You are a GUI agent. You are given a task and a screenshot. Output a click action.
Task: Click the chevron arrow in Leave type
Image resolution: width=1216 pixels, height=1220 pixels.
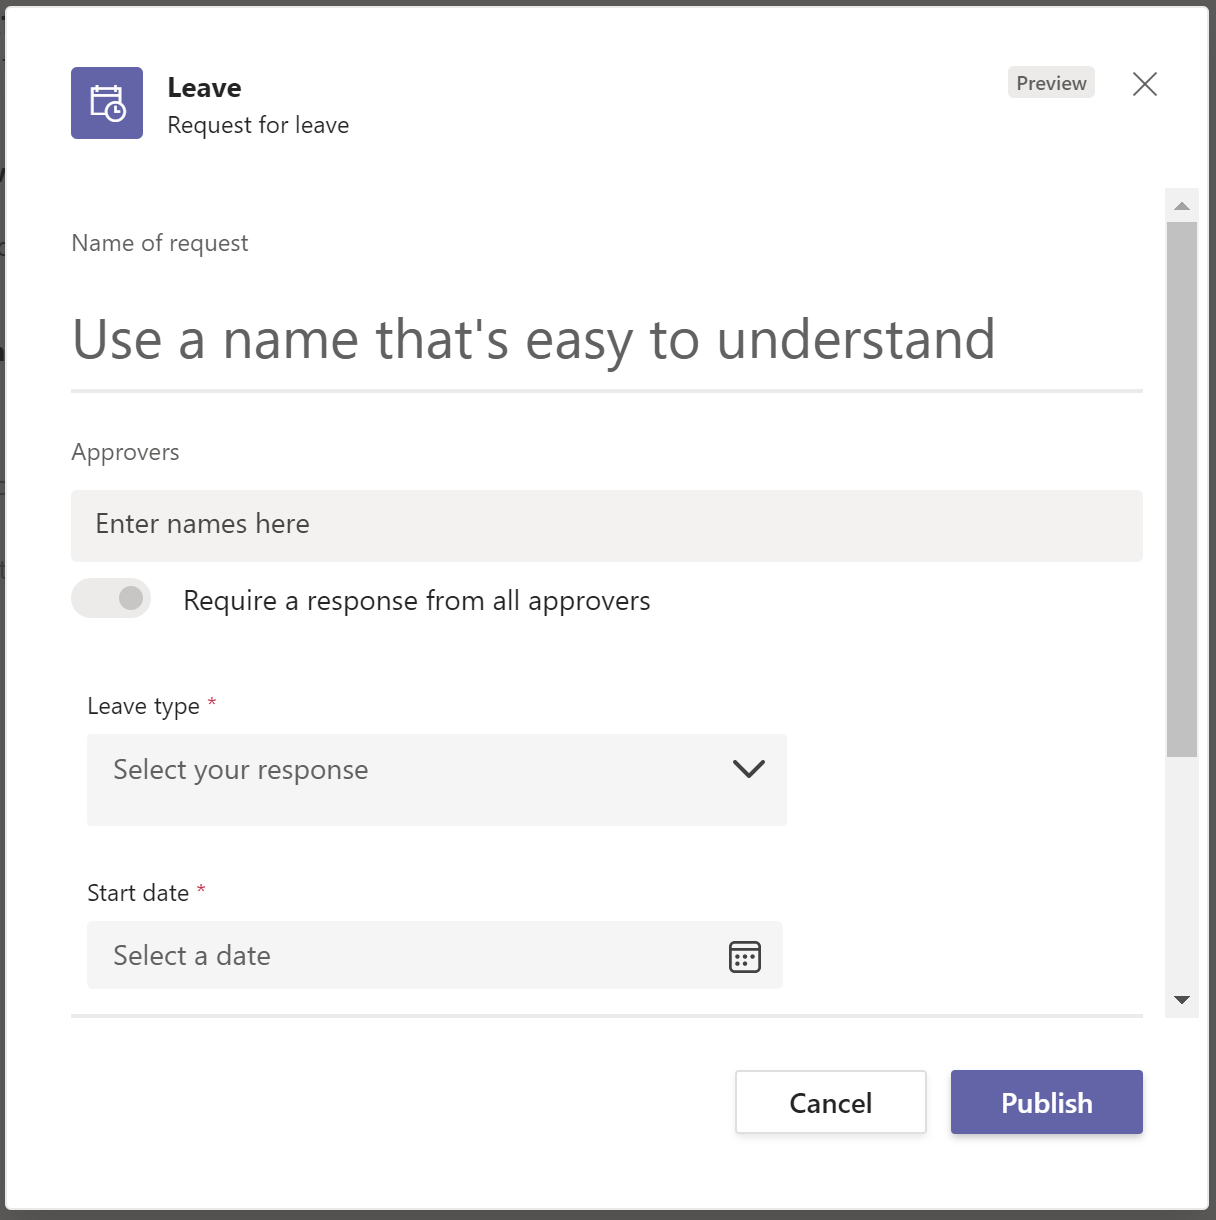click(748, 769)
